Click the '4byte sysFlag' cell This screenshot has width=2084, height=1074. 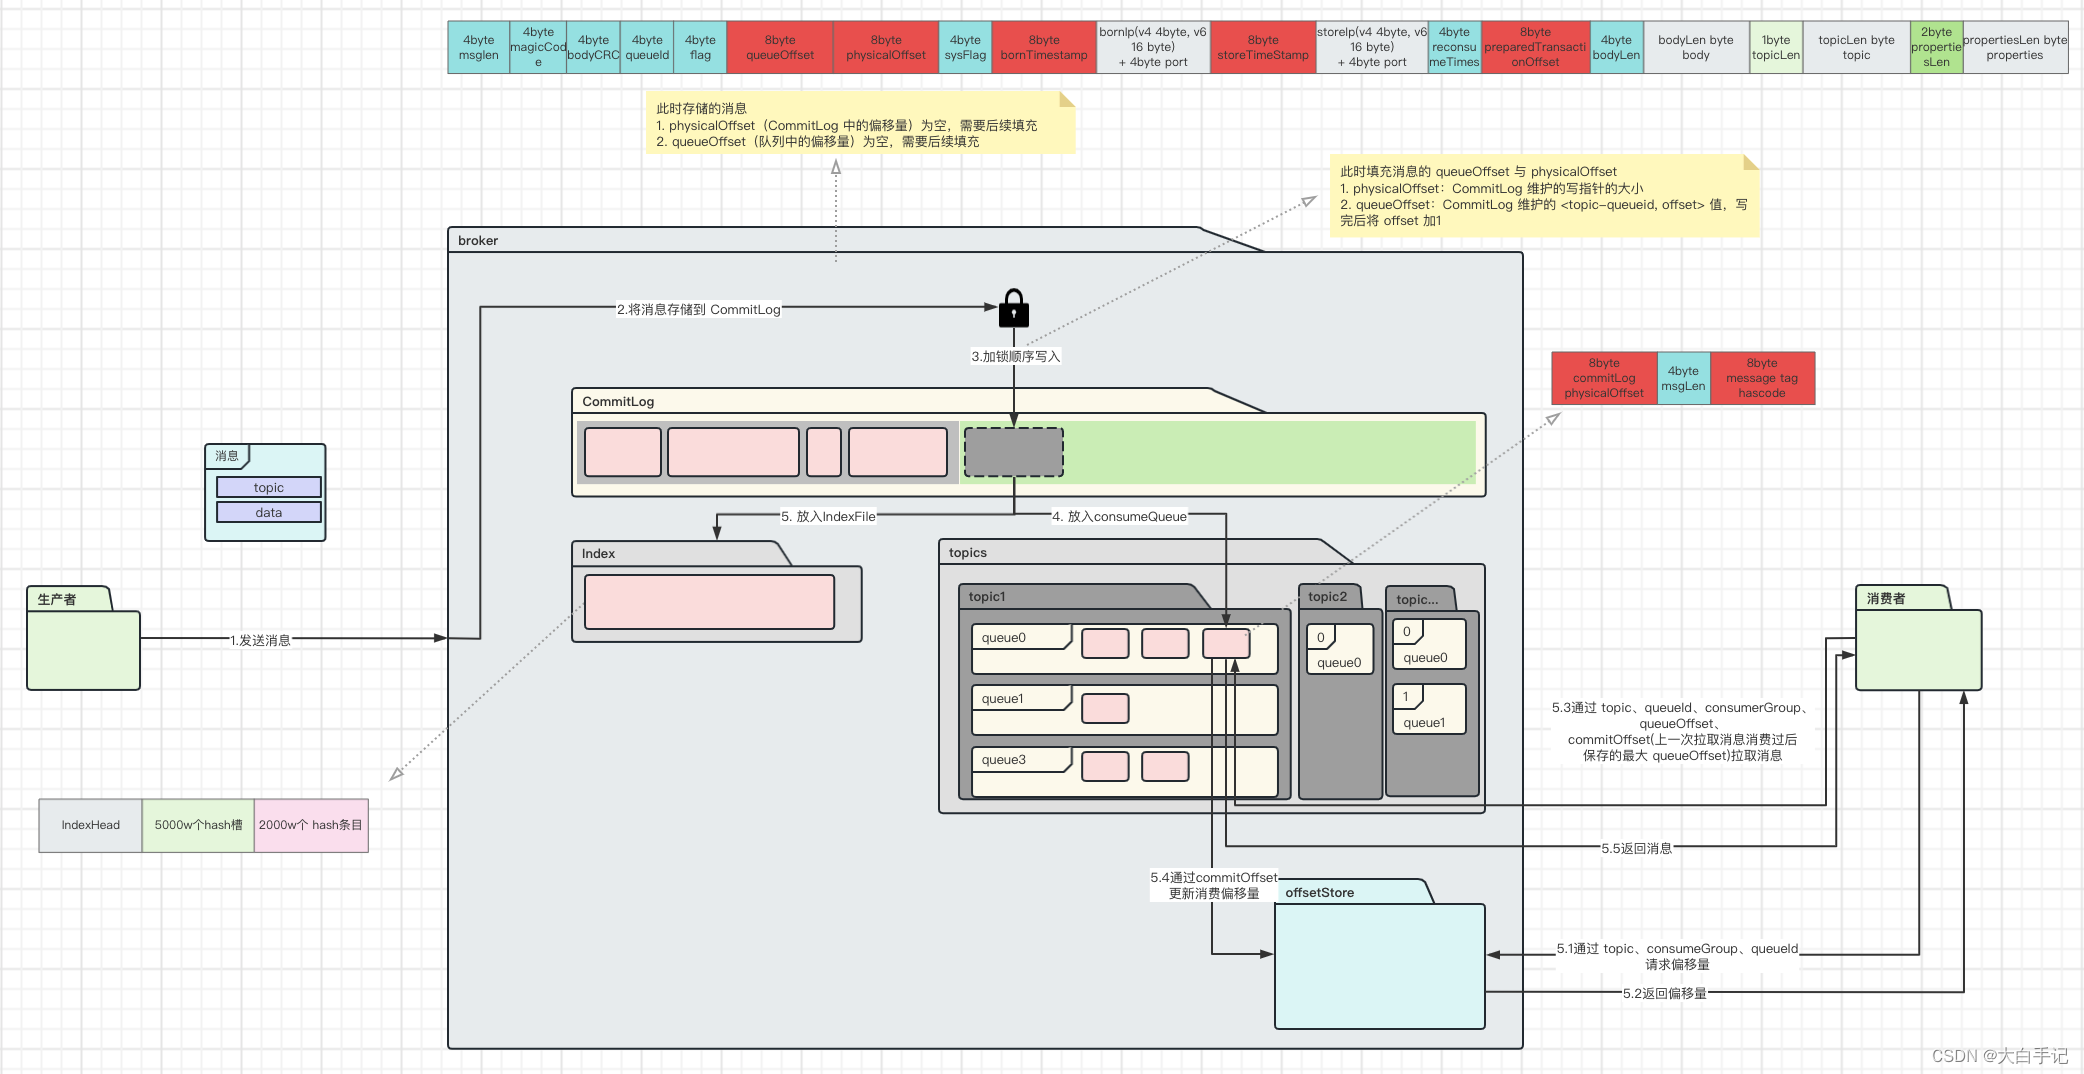(965, 47)
